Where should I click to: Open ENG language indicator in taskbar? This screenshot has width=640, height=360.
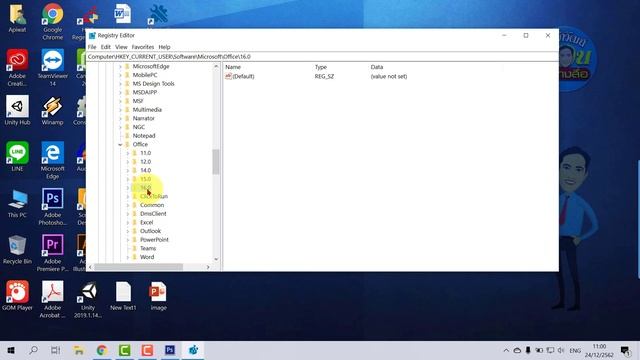tap(575, 351)
